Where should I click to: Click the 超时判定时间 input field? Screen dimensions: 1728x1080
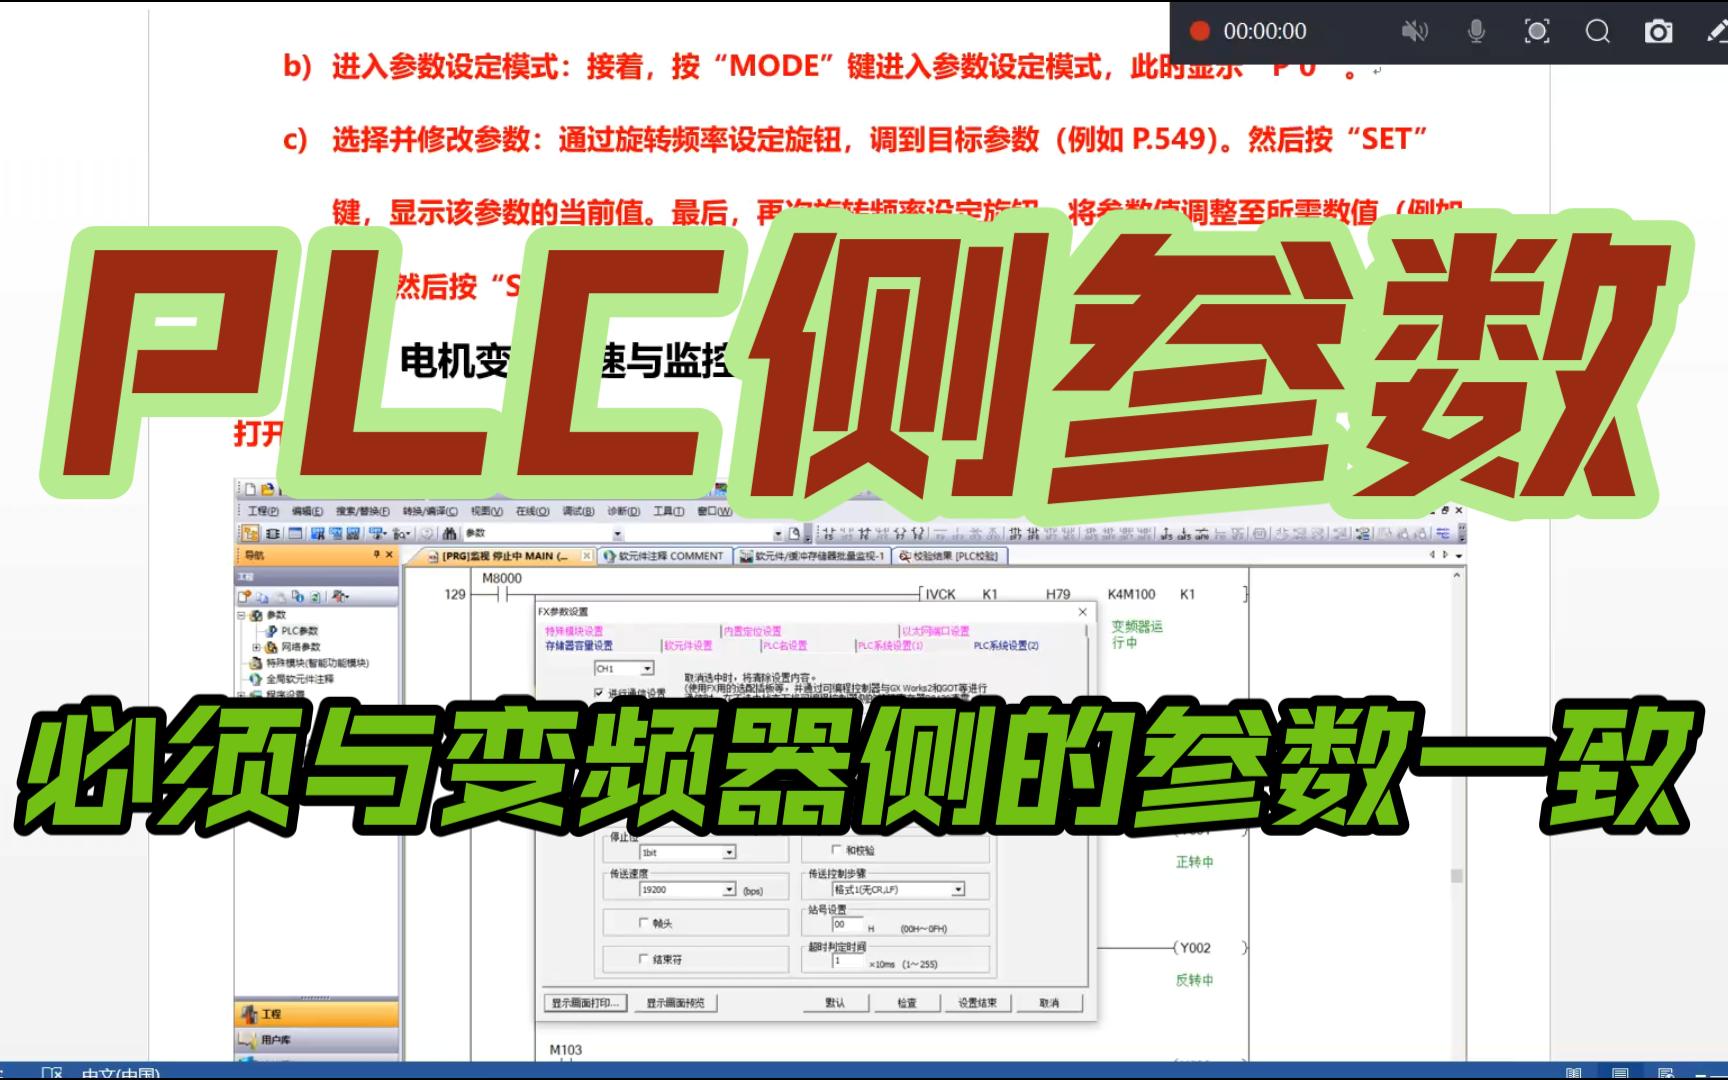[847, 962]
